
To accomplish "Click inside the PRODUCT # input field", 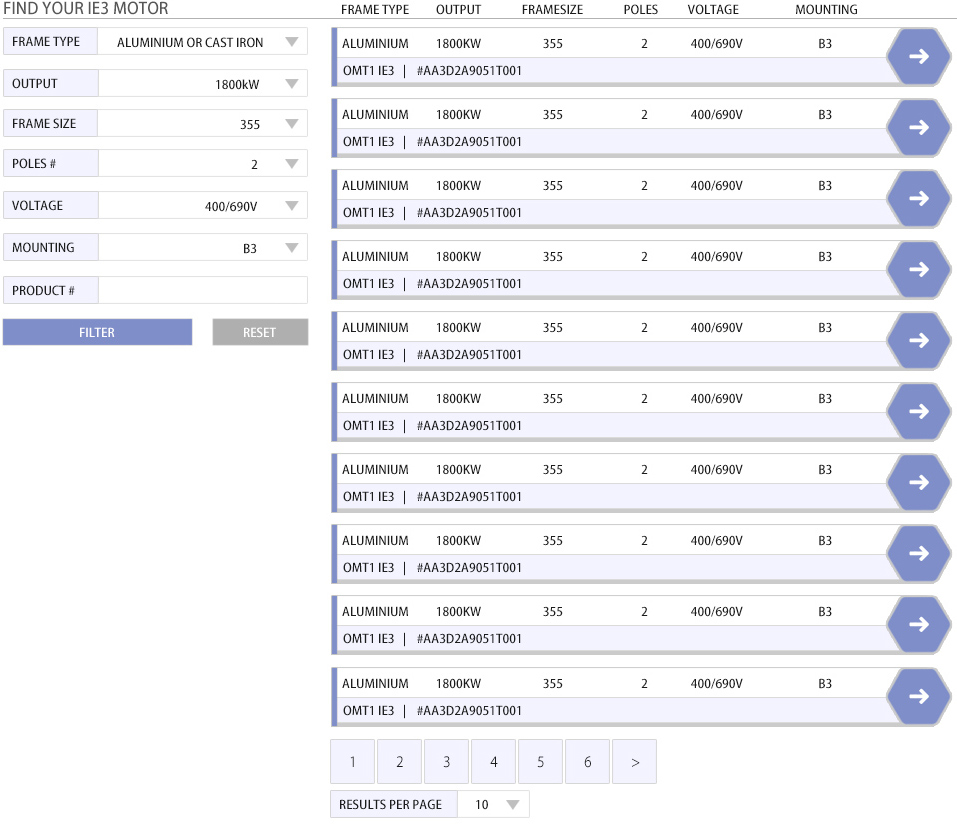I will pyautogui.click(x=203, y=289).
